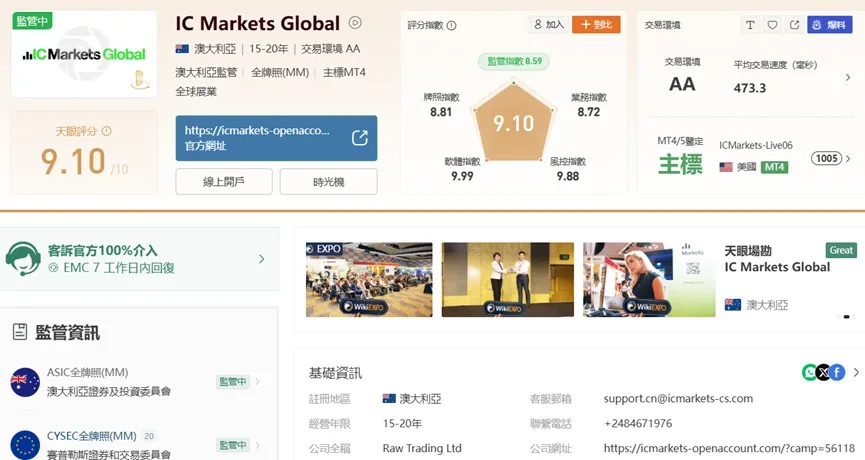This screenshot has width=865, height=460.
Task: Click the WhatsApp social icon
Action: tap(809, 373)
